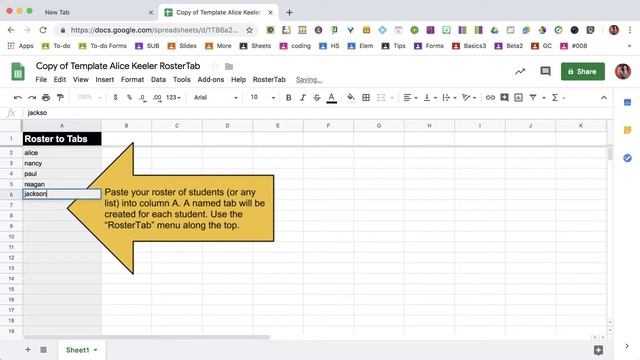Viewport: 640px width, 360px height.
Task: Open Calendar side panel icon
Action: coord(627,102)
